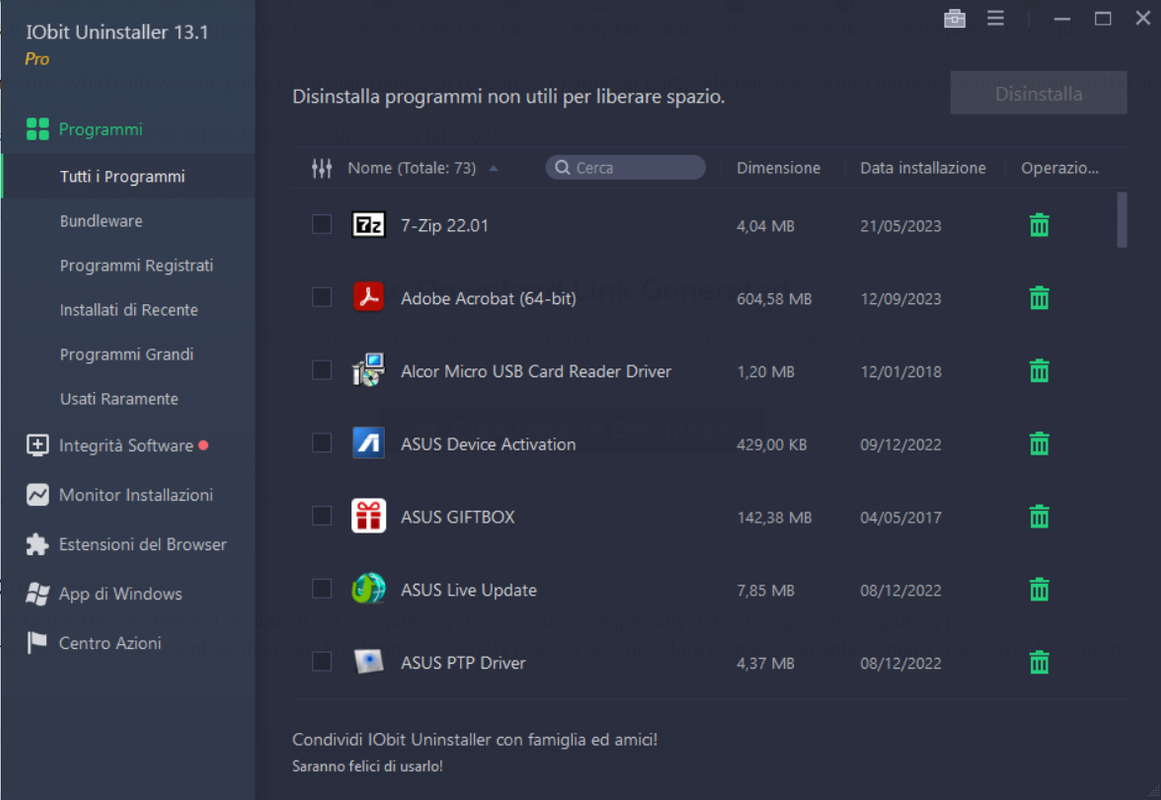Screen dimensions: 1161x800
Task: Open the toolbox icon in title bar
Action: pyautogui.click(x=954, y=19)
